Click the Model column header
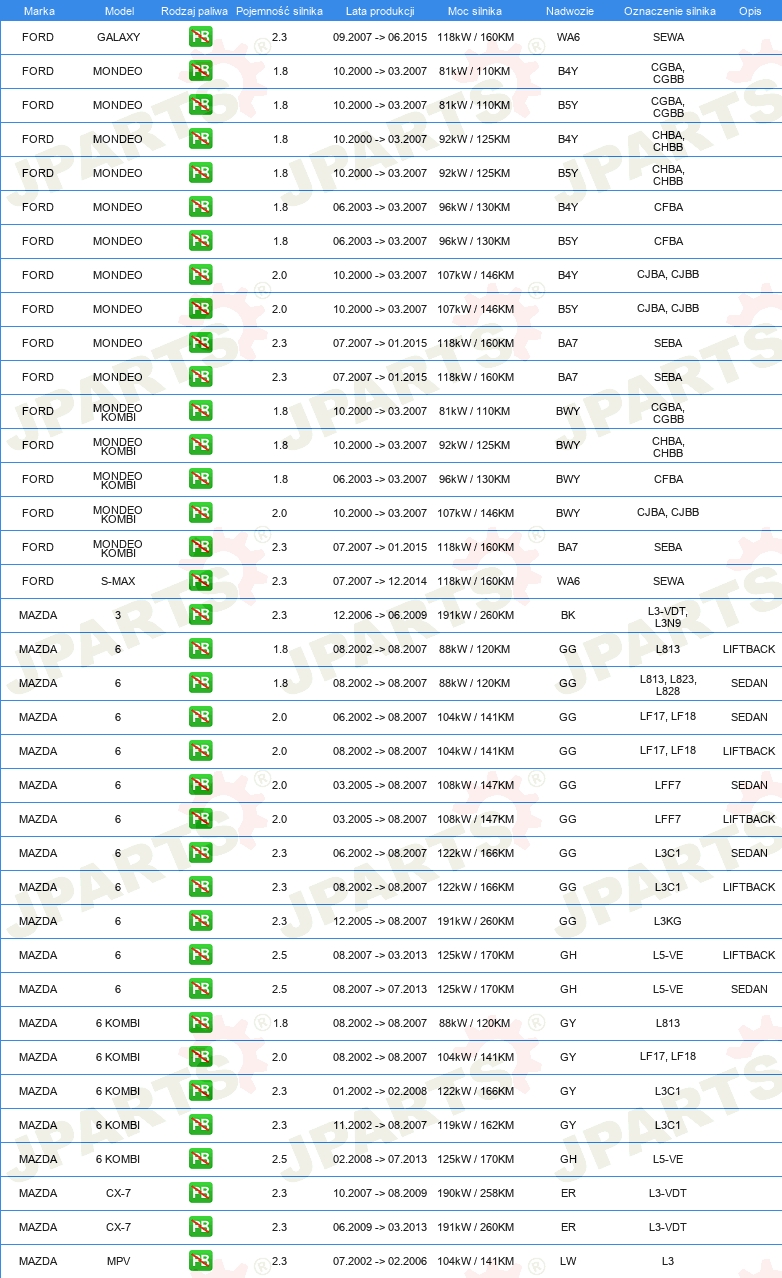782x1278 pixels. (x=120, y=11)
